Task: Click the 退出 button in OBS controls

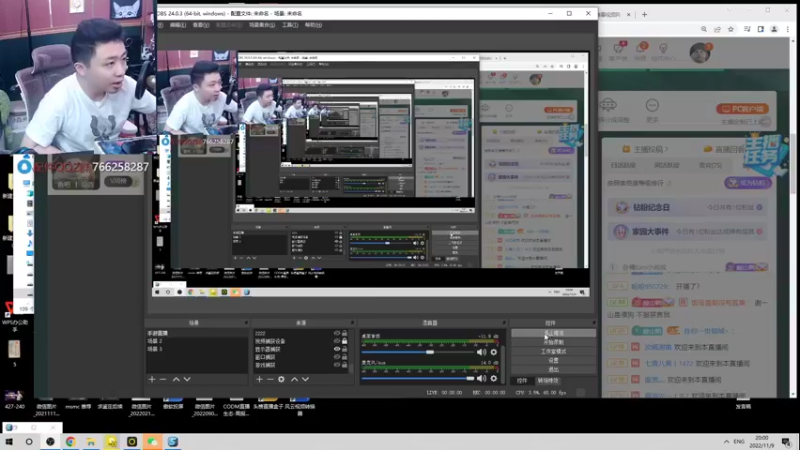Action: [x=553, y=369]
